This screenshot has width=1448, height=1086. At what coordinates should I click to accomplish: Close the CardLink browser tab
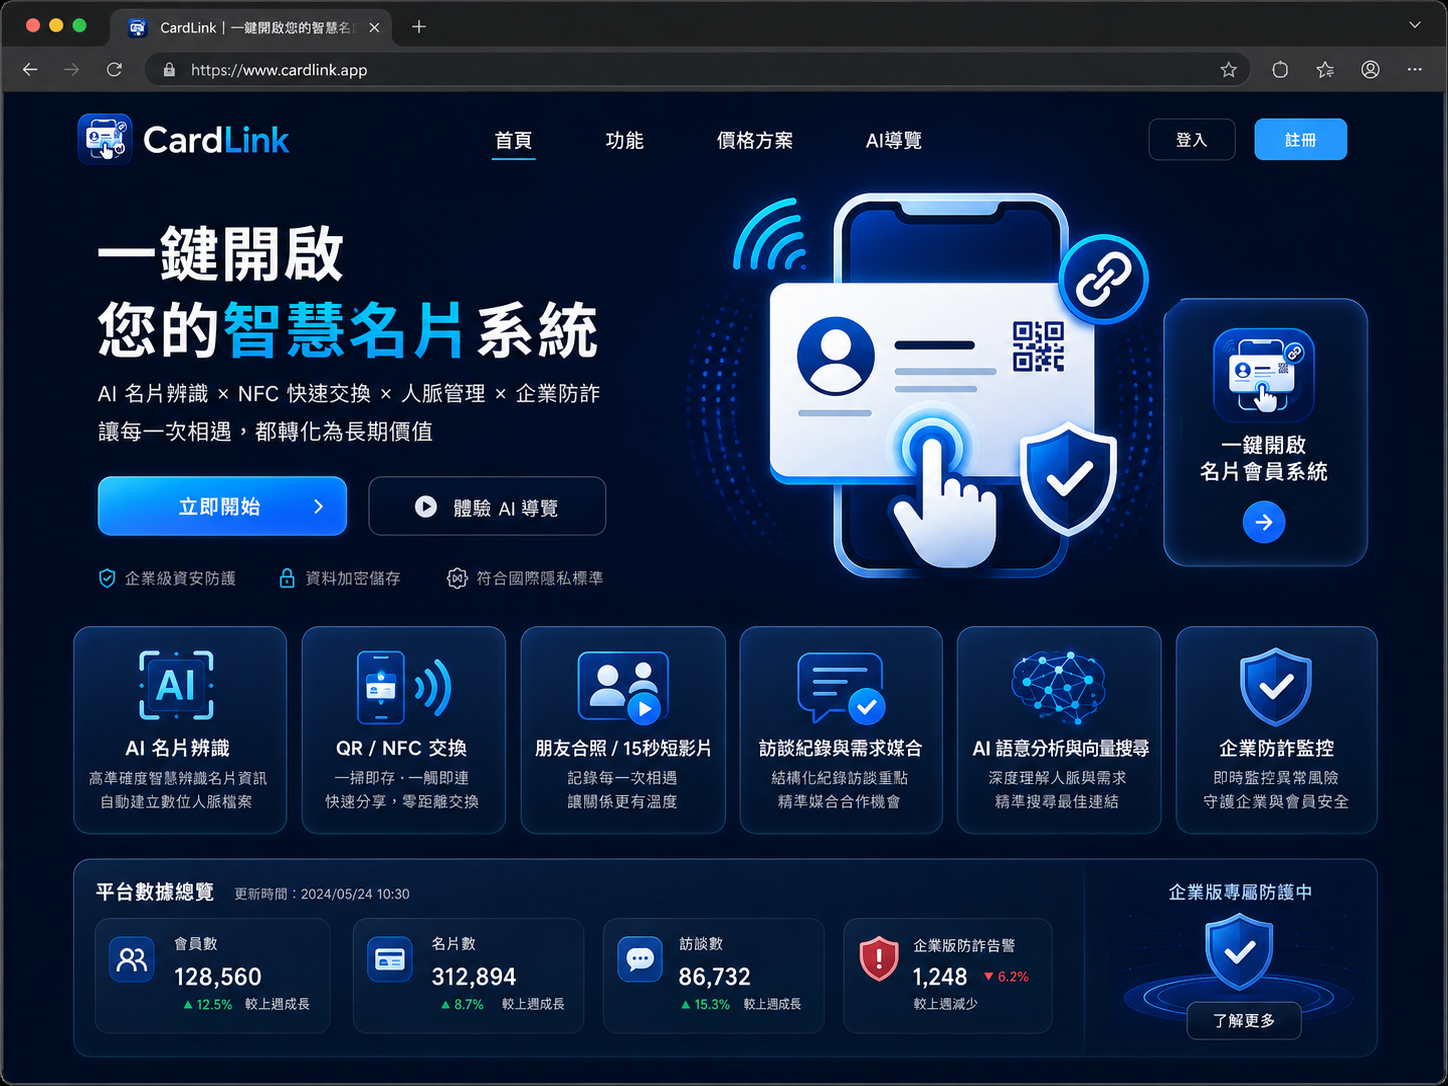tap(374, 28)
